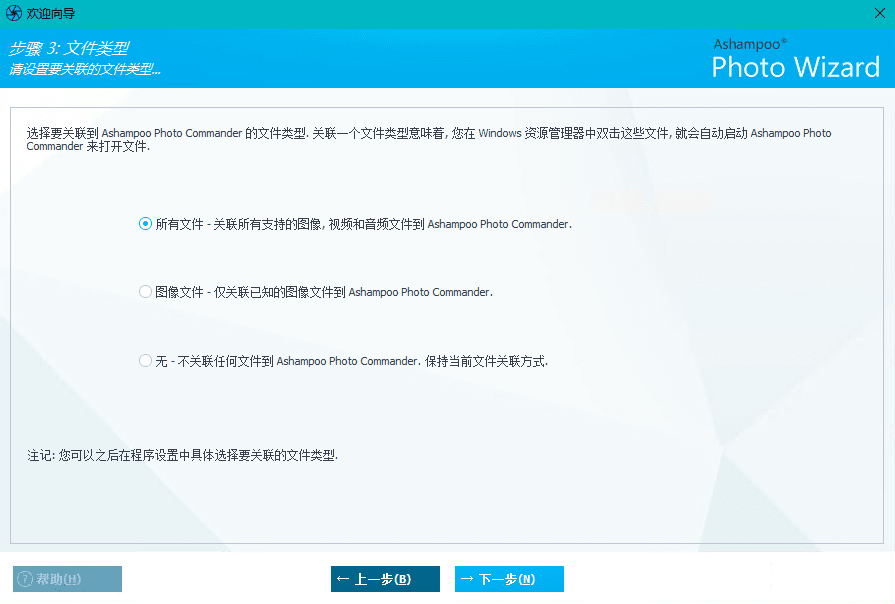895x604 pixels.
Task: Click the 请设置要关联的文件类型 subtitle
Action: coord(84,69)
